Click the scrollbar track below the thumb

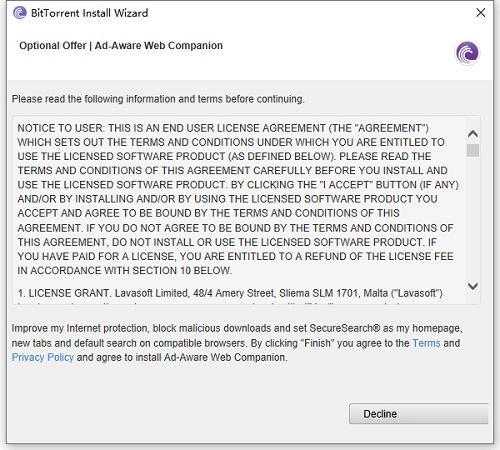[473, 218]
